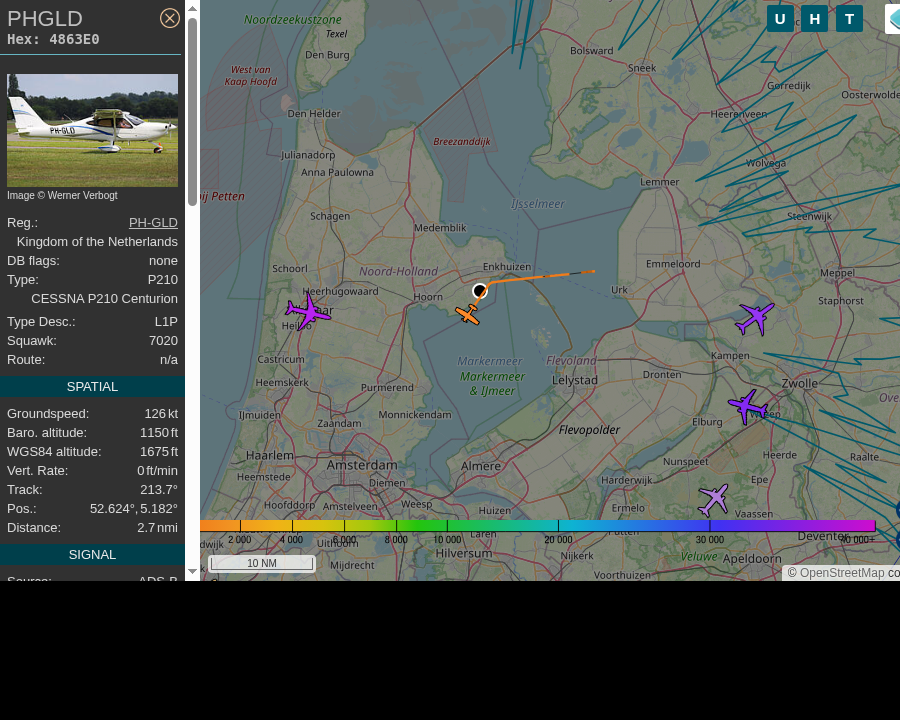
Task: Toggle the T map button
Action: coord(849,19)
